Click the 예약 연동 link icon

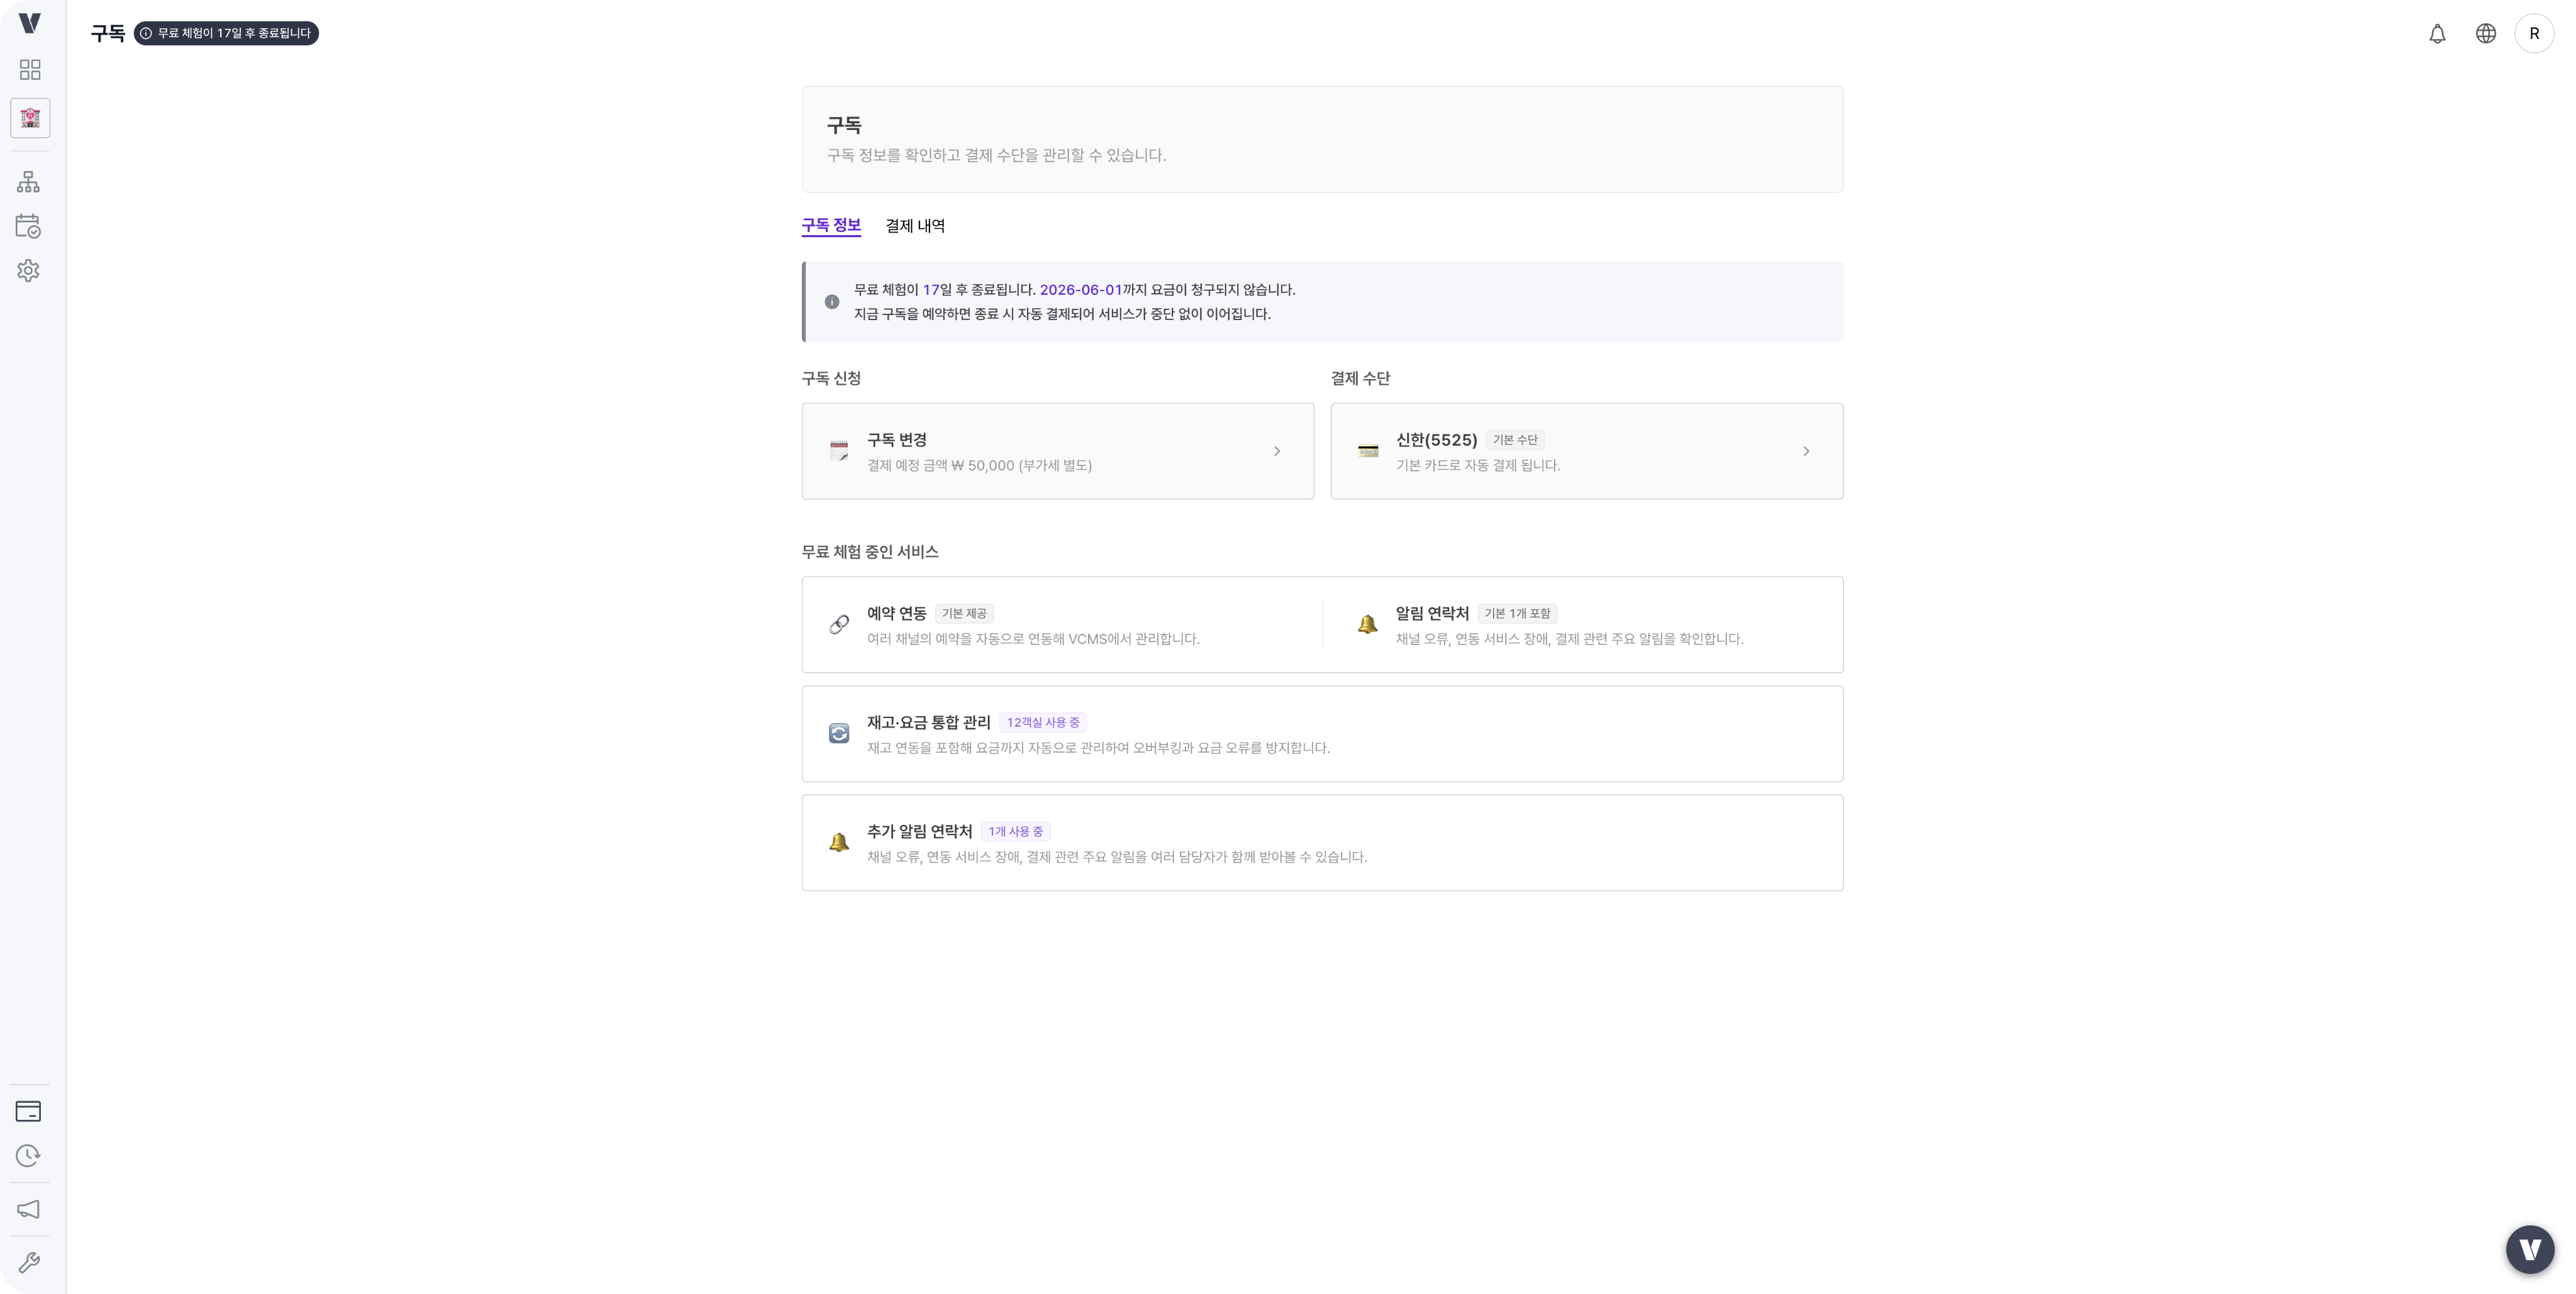(x=839, y=624)
